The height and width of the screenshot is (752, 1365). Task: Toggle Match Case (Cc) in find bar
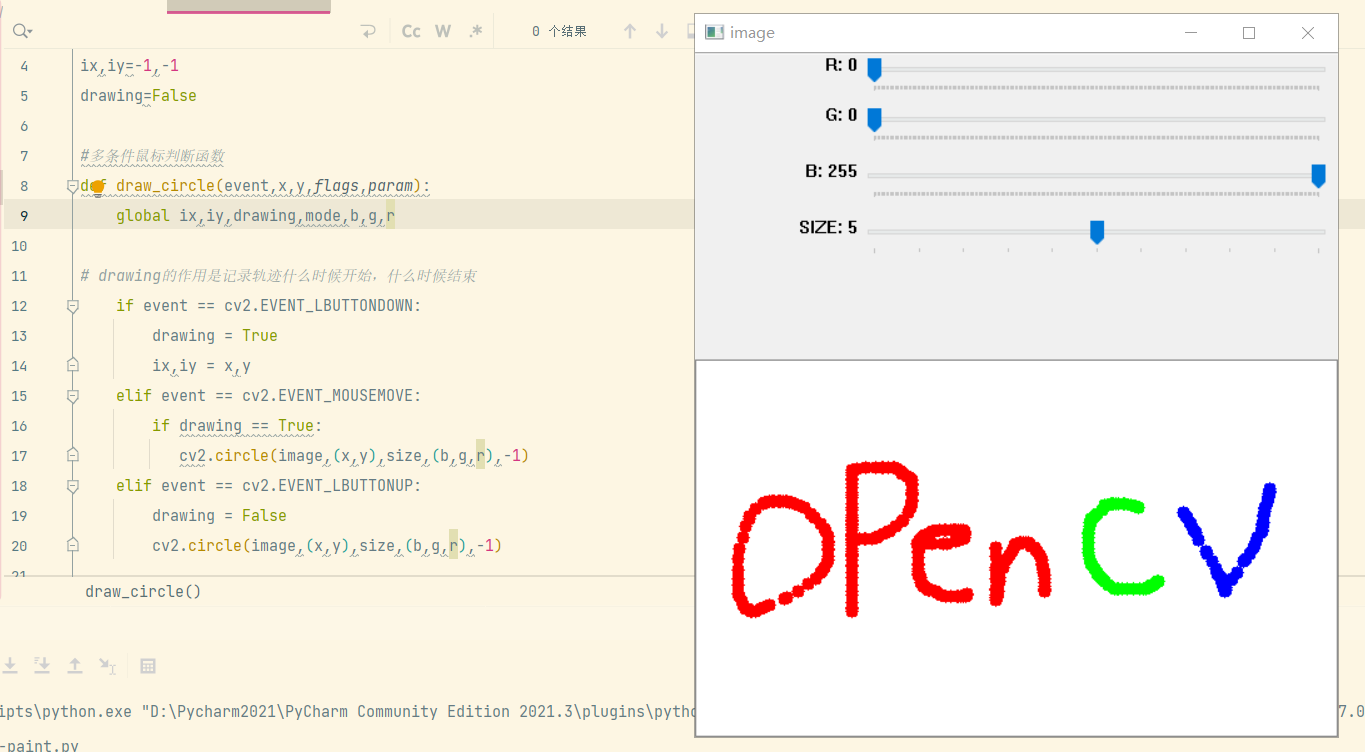pos(411,31)
